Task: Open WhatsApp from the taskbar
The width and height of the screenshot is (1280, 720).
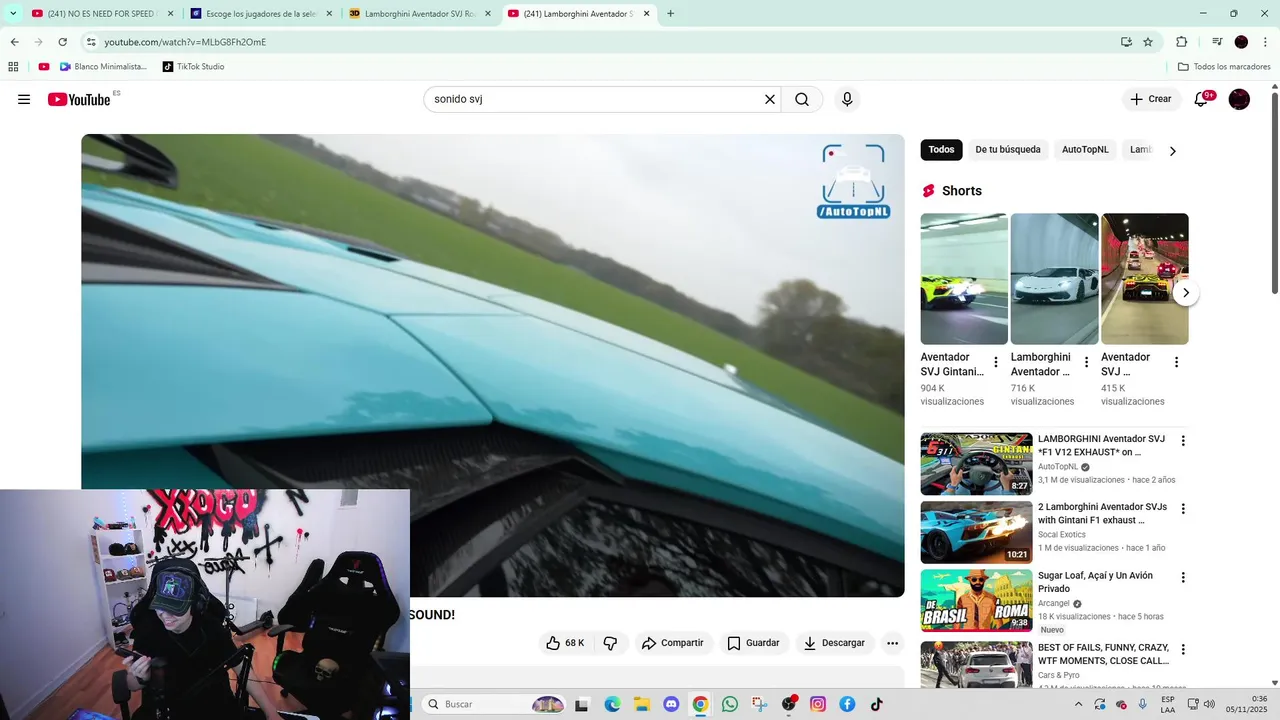Action: [730, 704]
